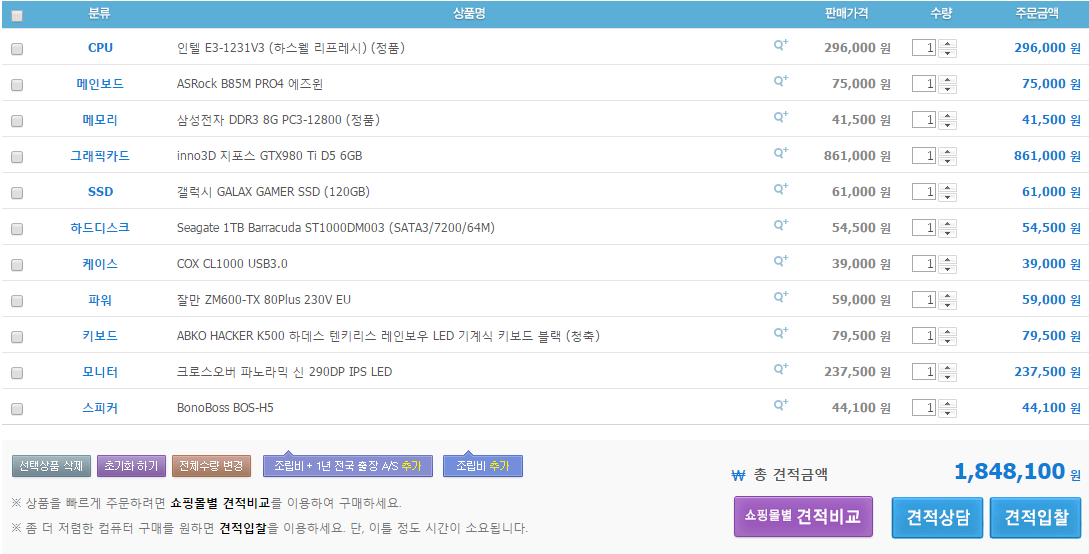Check the 케이스 row checkbox
Viewport: 1089px width, 554px height.
tap(17, 265)
